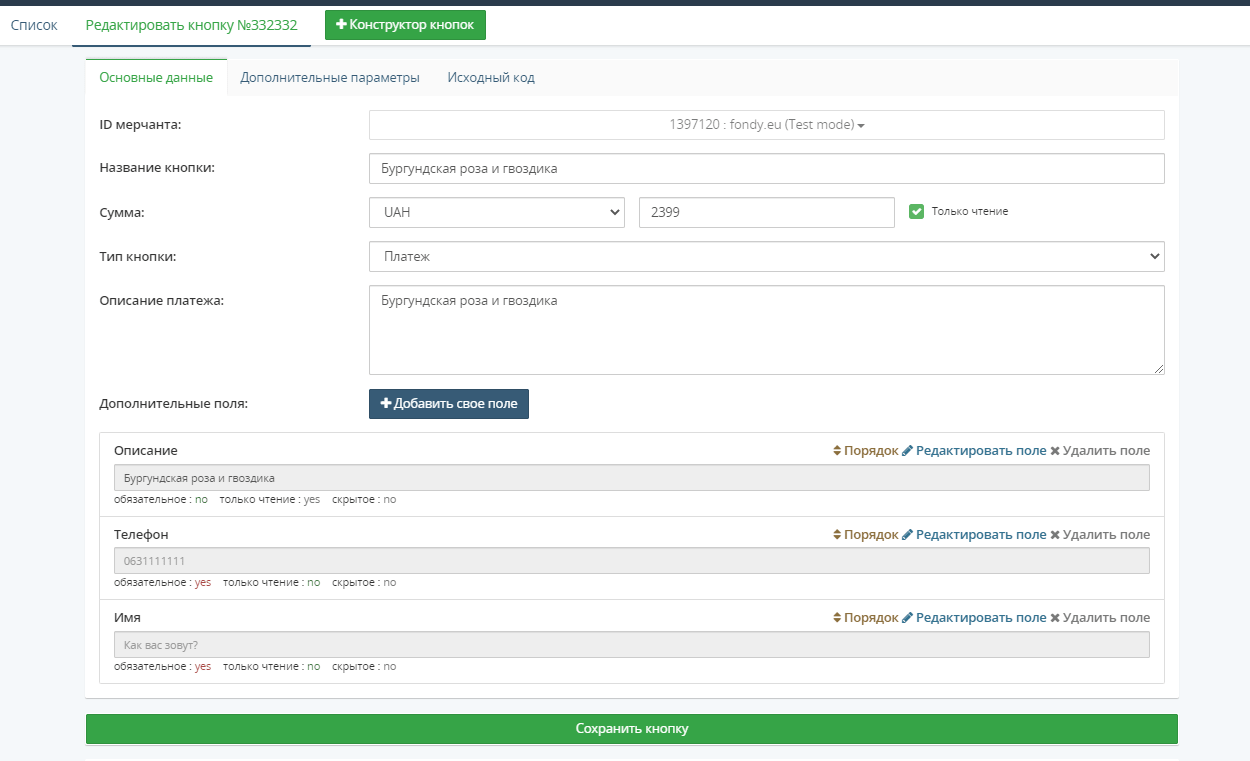Go to the Список tab
This screenshot has height=761, width=1250.
pyautogui.click(x=34, y=25)
